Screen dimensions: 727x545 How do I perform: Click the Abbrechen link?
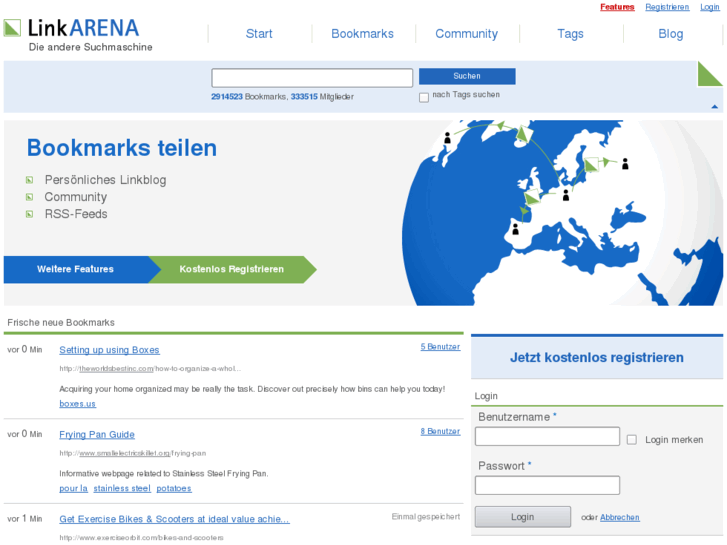(620, 517)
